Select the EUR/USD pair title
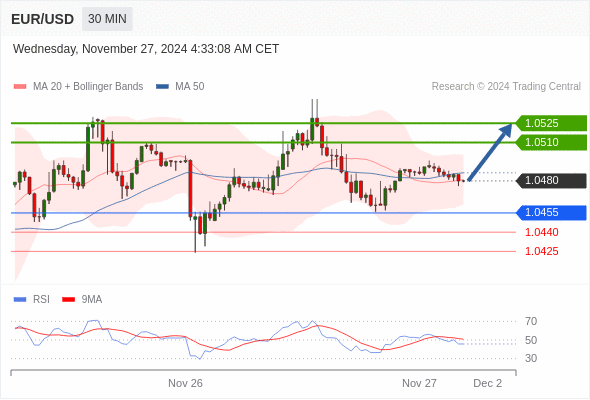This screenshot has width=590, height=400. click(x=43, y=19)
